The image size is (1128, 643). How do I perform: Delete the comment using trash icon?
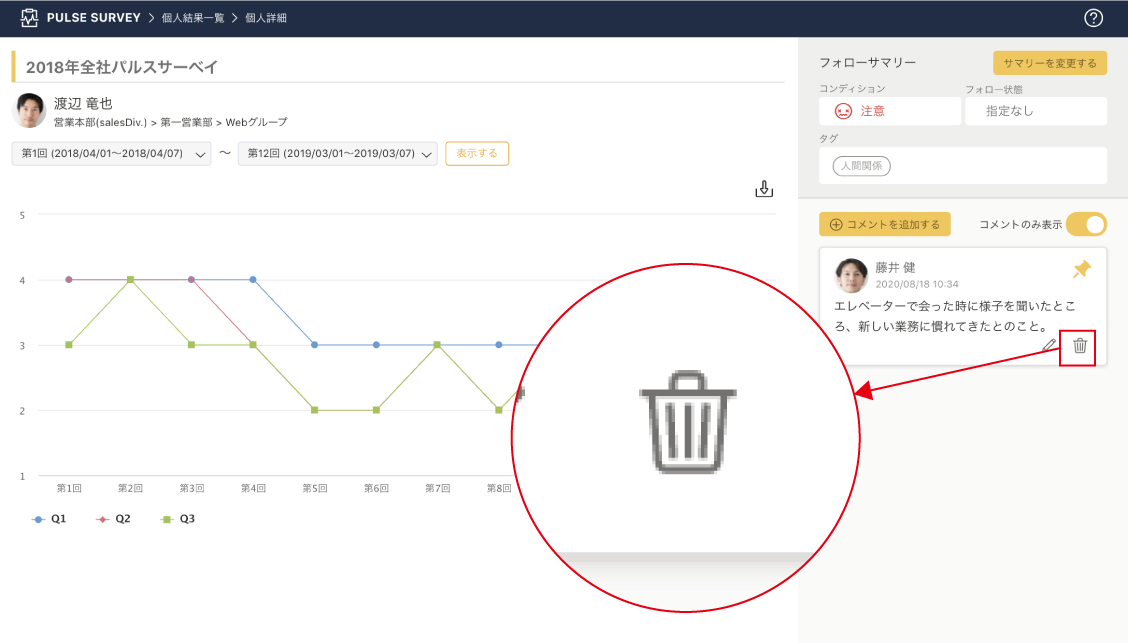pyautogui.click(x=1079, y=346)
